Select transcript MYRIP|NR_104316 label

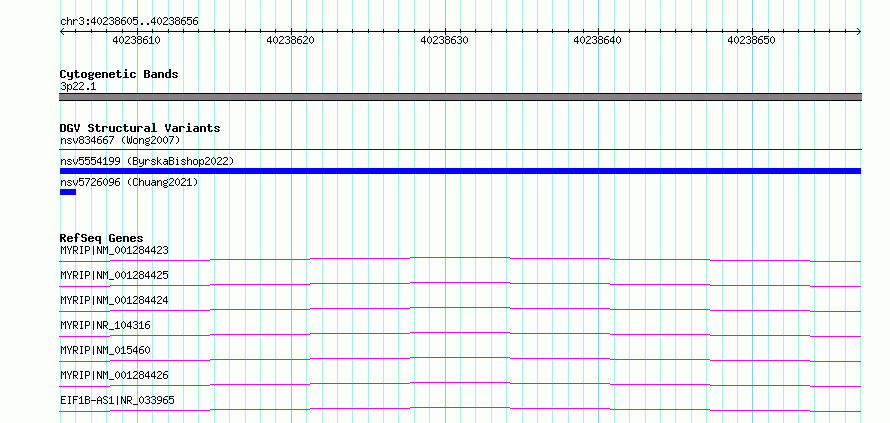pos(105,325)
